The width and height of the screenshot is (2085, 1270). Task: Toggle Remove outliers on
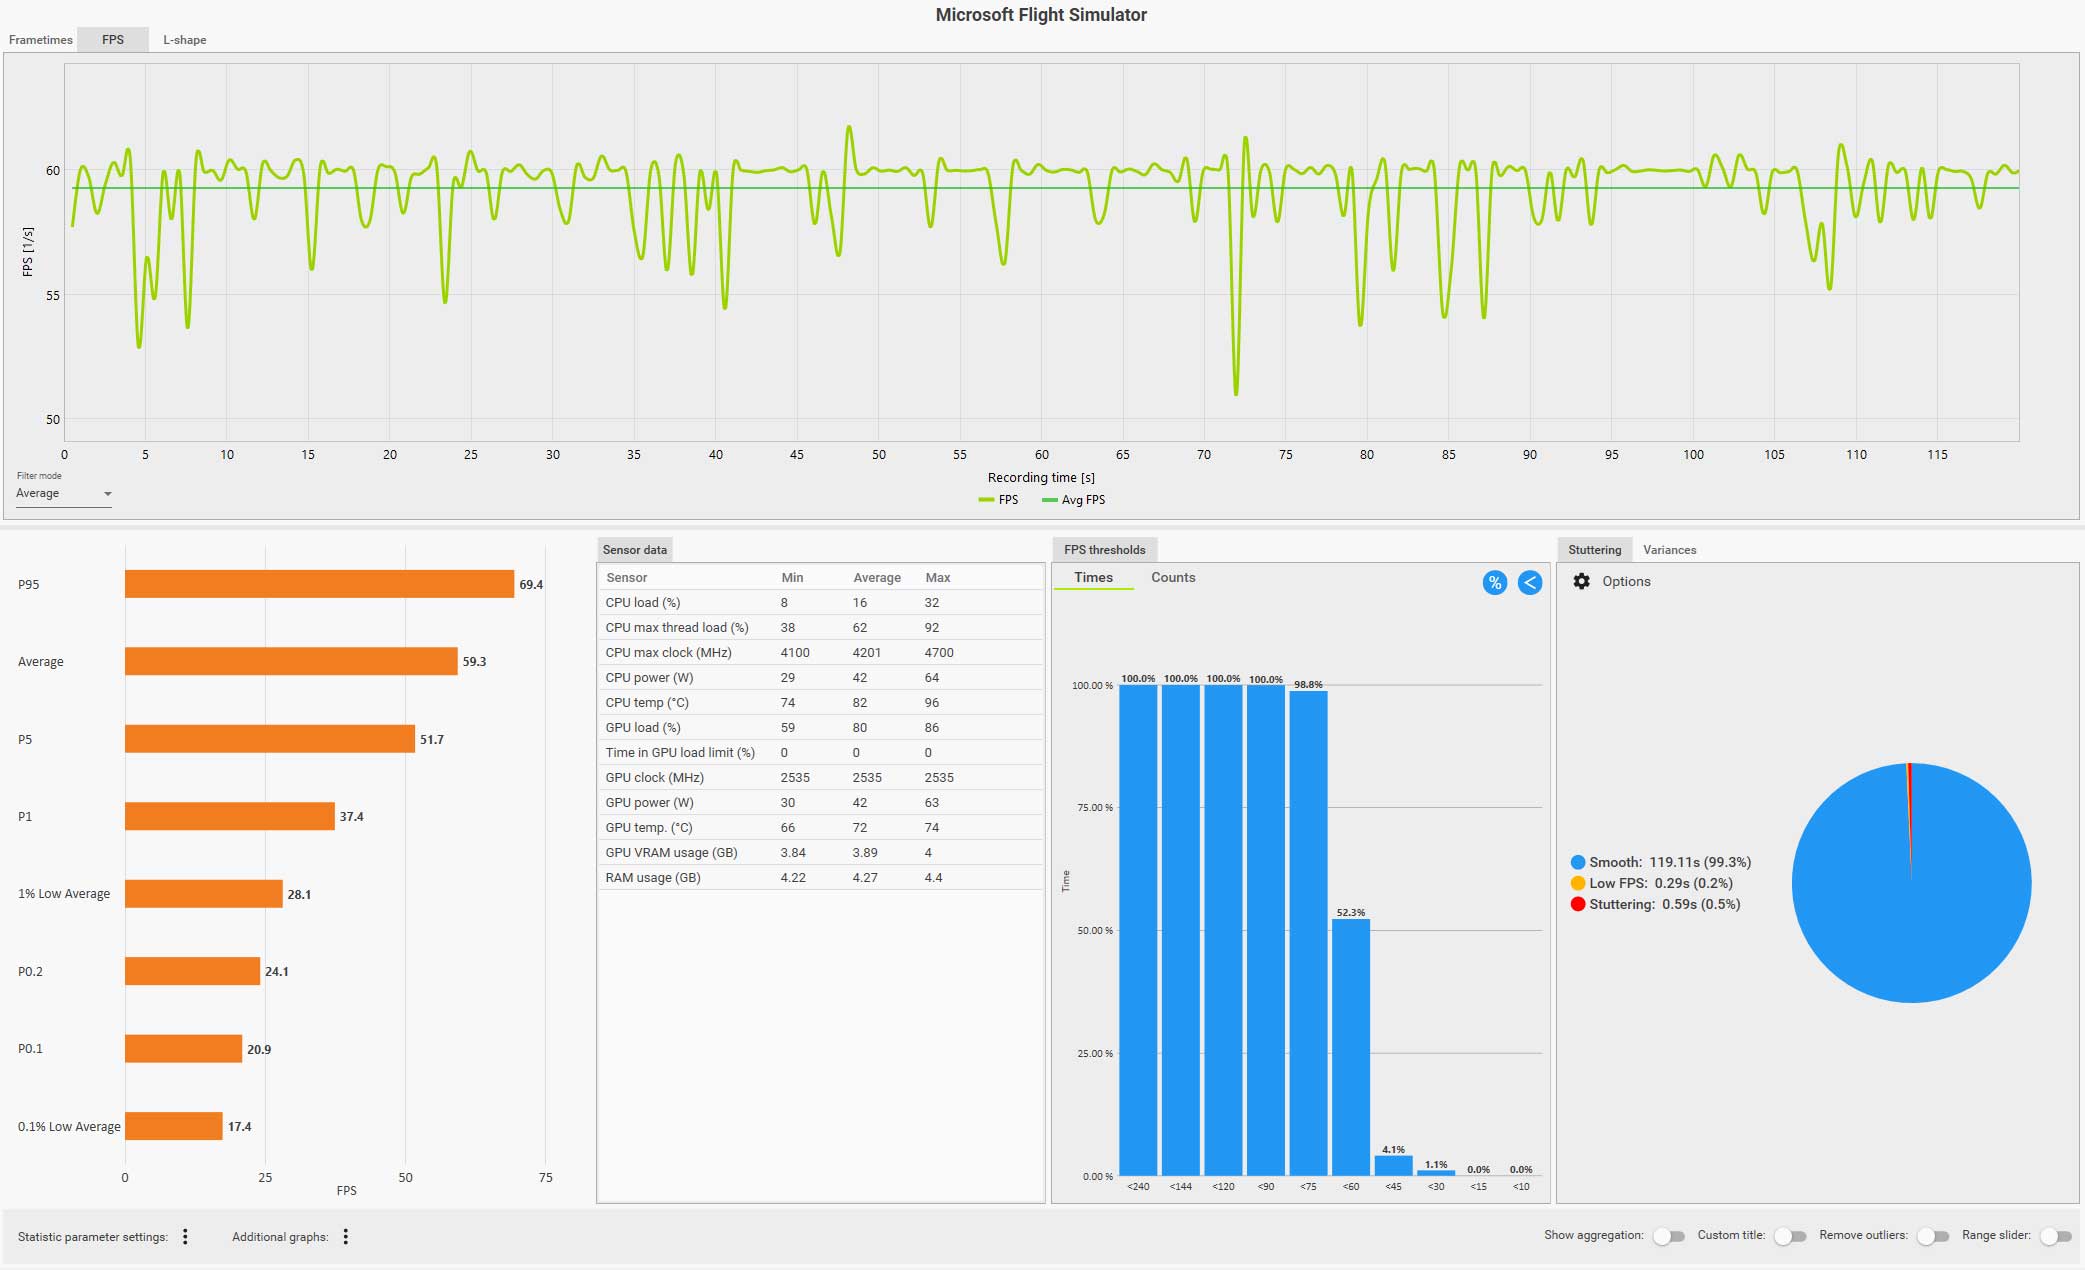coord(1932,1236)
